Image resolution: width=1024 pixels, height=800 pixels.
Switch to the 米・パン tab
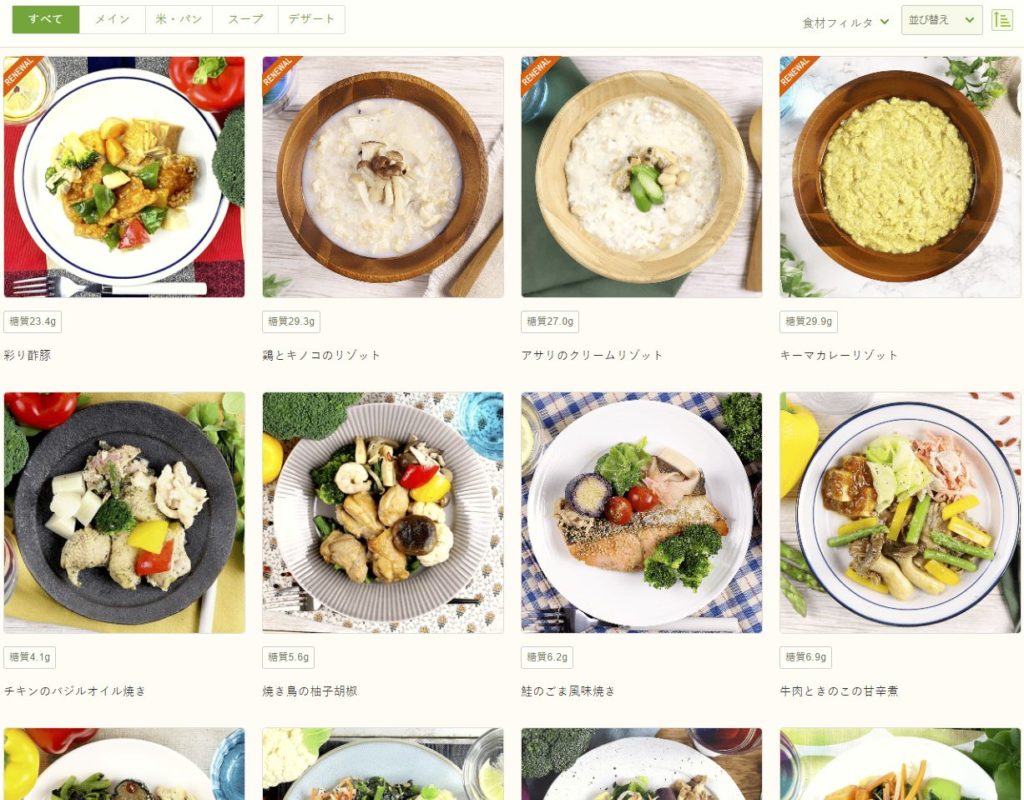point(179,19)
